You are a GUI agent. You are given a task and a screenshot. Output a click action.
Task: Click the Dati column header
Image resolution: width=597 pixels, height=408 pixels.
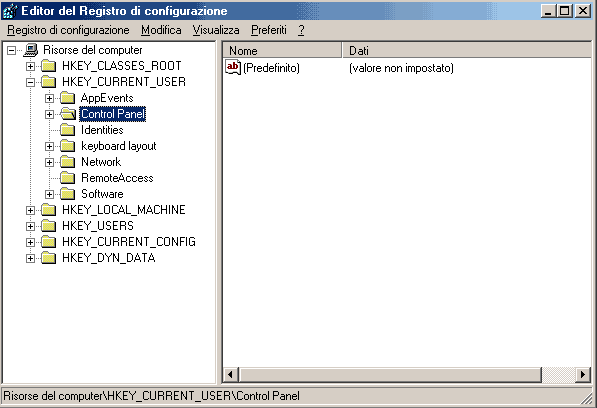pyautogui.click(x=466, y=51)
